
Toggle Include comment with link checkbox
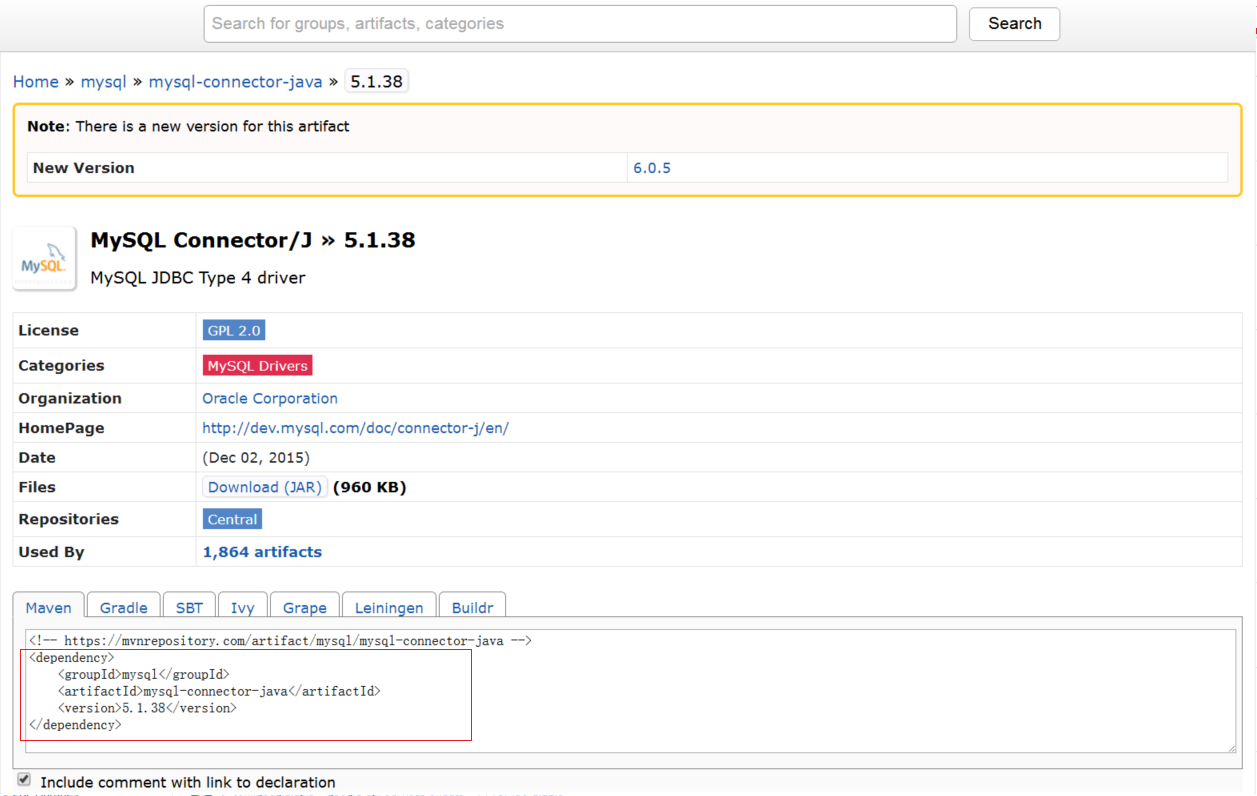pos(24,780)
